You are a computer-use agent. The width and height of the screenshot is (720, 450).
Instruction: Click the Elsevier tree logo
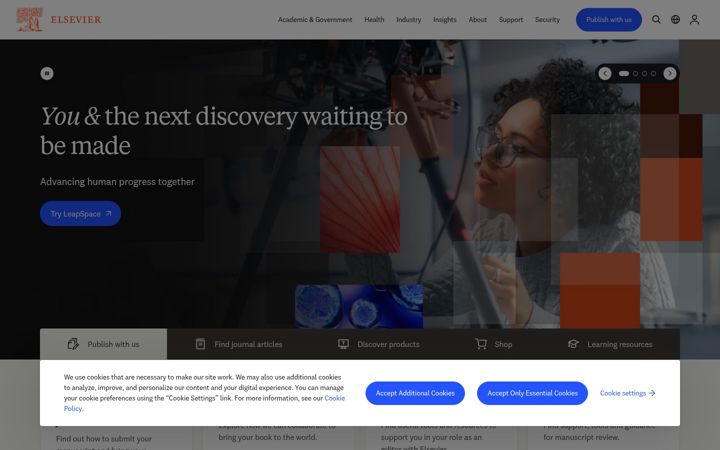tap(29, 19)
